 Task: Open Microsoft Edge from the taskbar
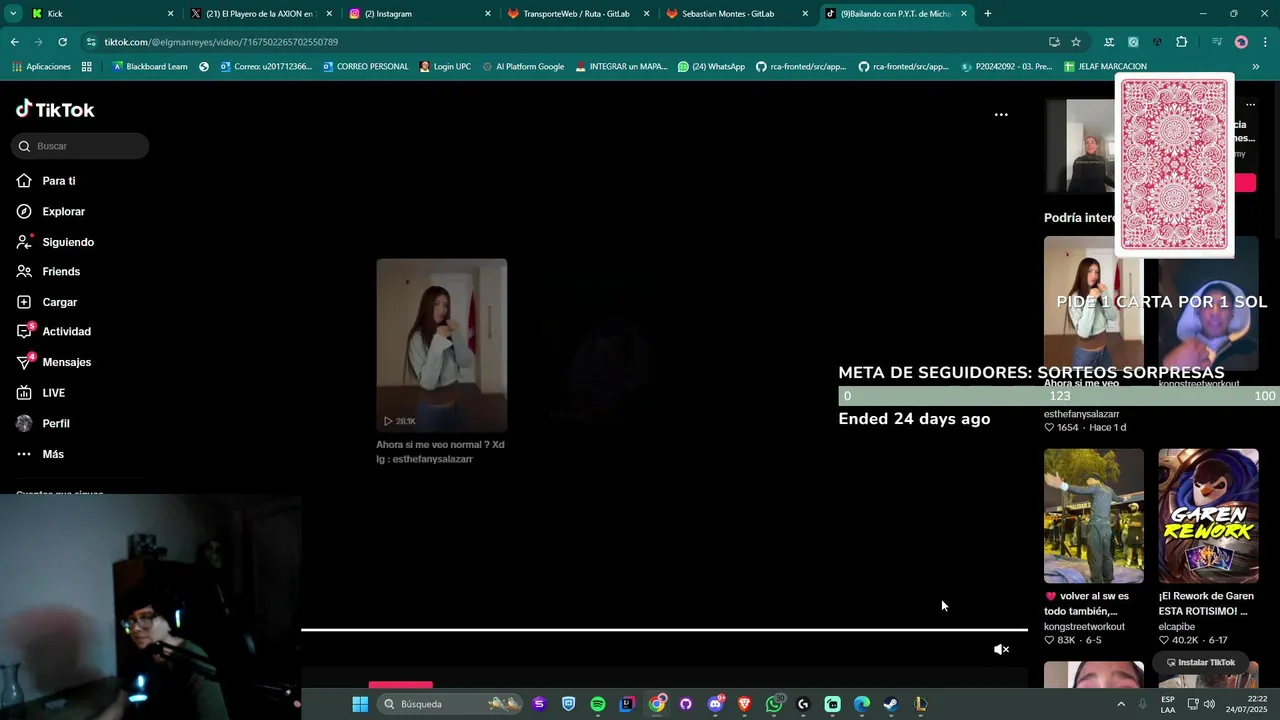tap(862, 704)
